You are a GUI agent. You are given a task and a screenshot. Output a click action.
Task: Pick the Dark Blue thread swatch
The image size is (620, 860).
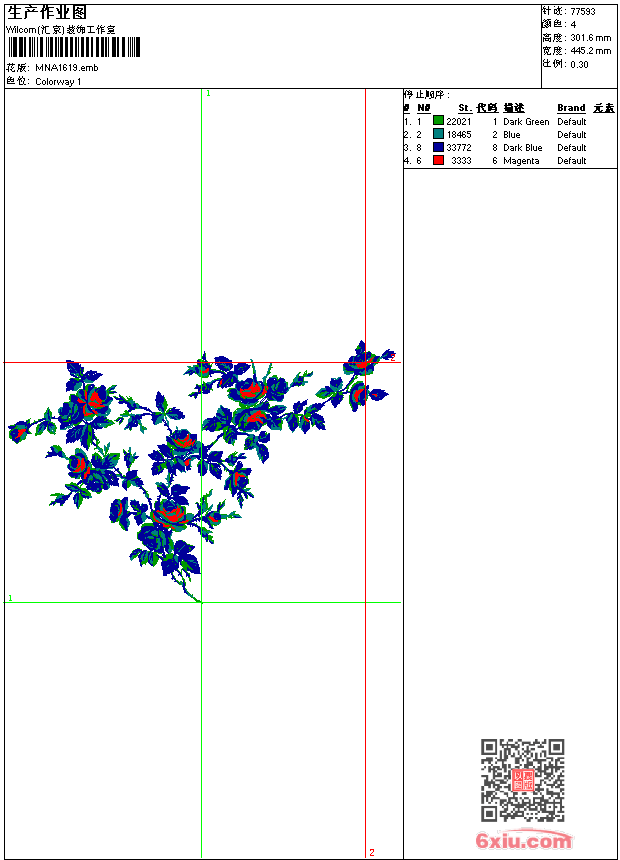(x=438, y=147)
